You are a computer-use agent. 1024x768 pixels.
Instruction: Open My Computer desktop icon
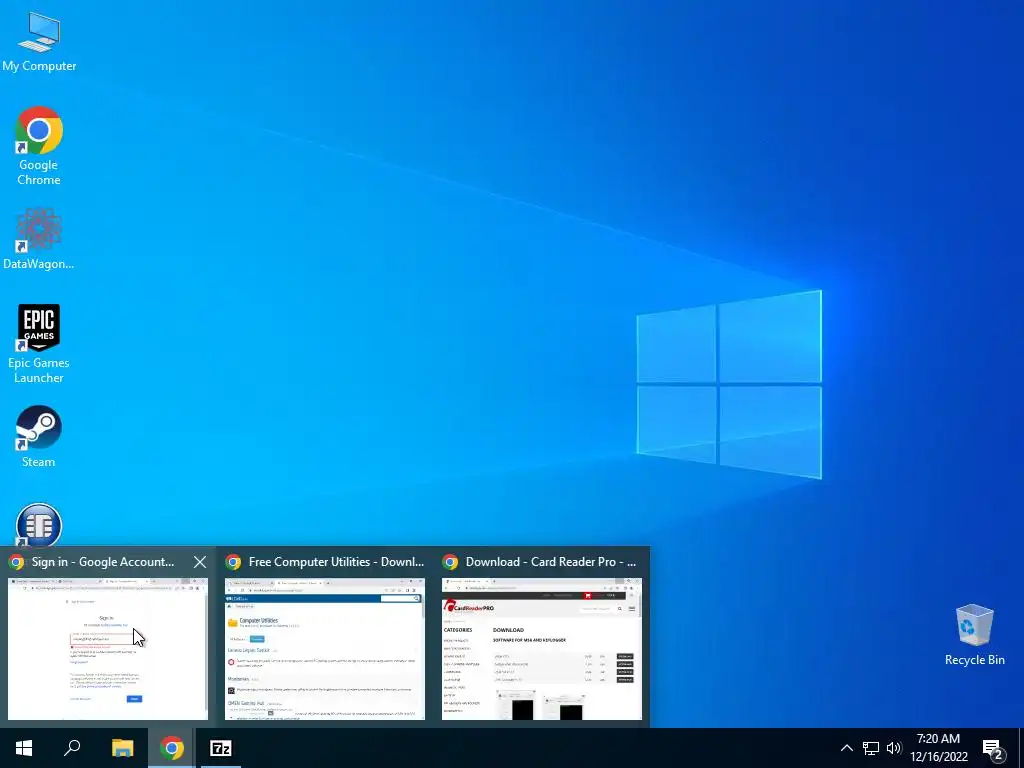point(39,41)
